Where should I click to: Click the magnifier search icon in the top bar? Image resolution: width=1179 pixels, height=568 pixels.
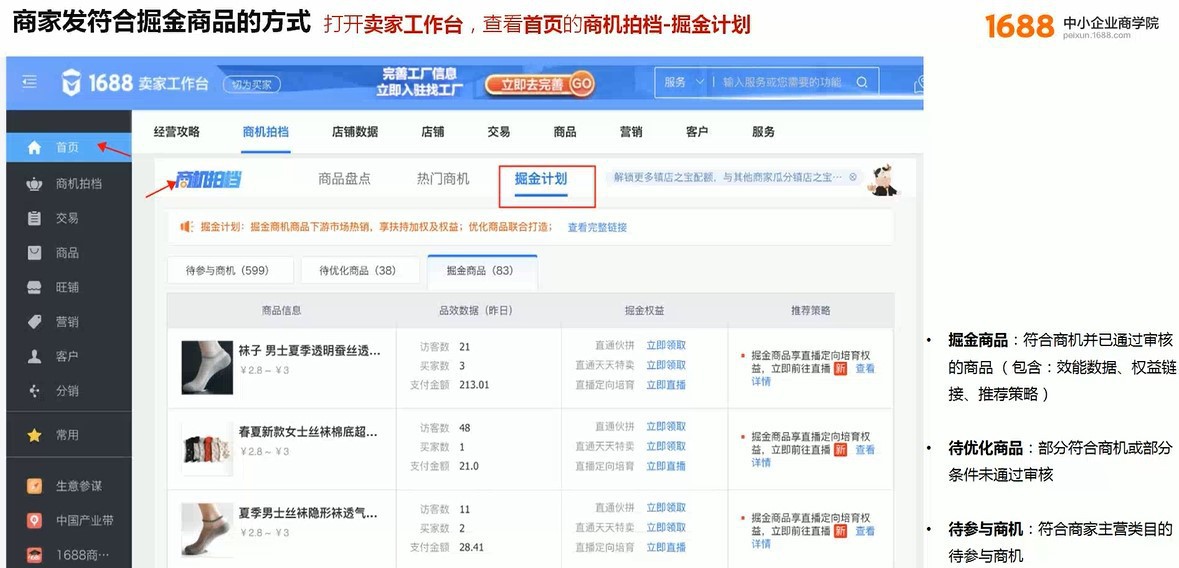pos(862,83)
